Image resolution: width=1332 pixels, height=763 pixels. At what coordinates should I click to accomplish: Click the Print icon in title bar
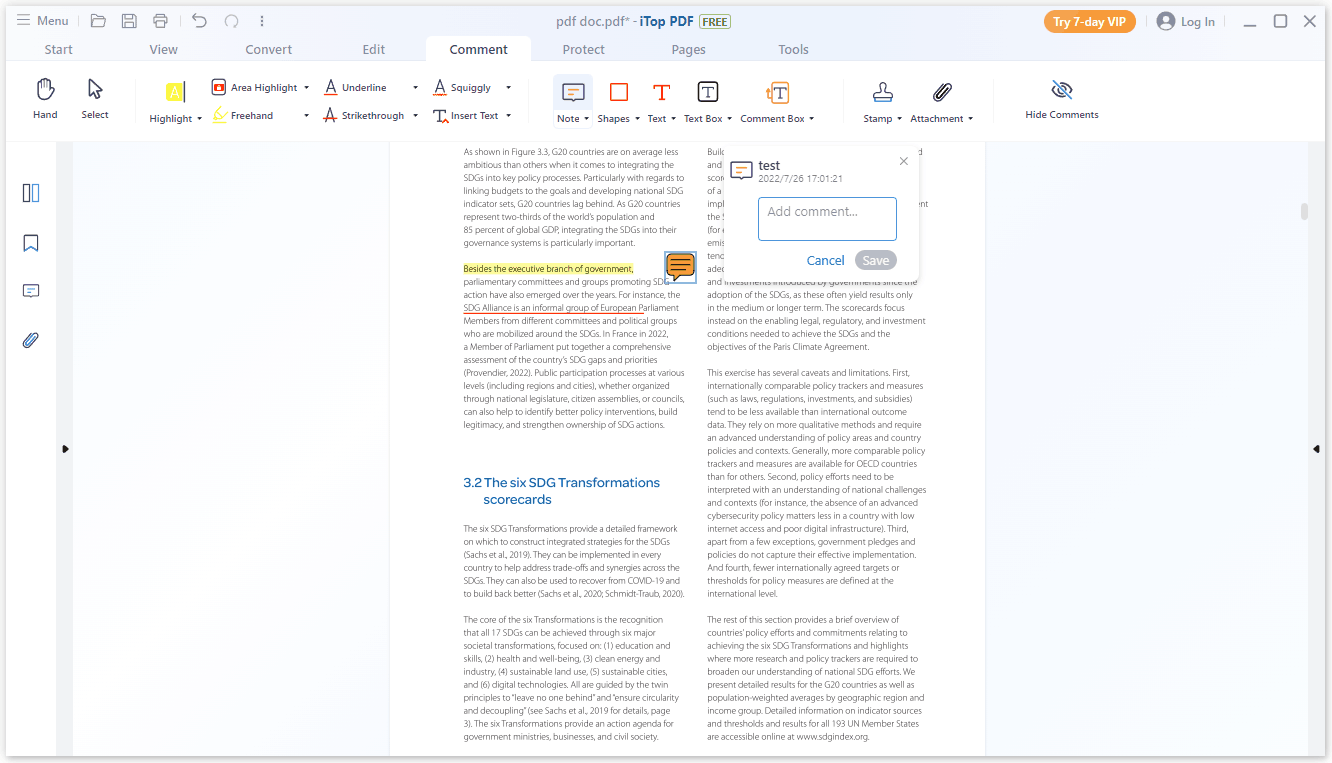point(160,21)
